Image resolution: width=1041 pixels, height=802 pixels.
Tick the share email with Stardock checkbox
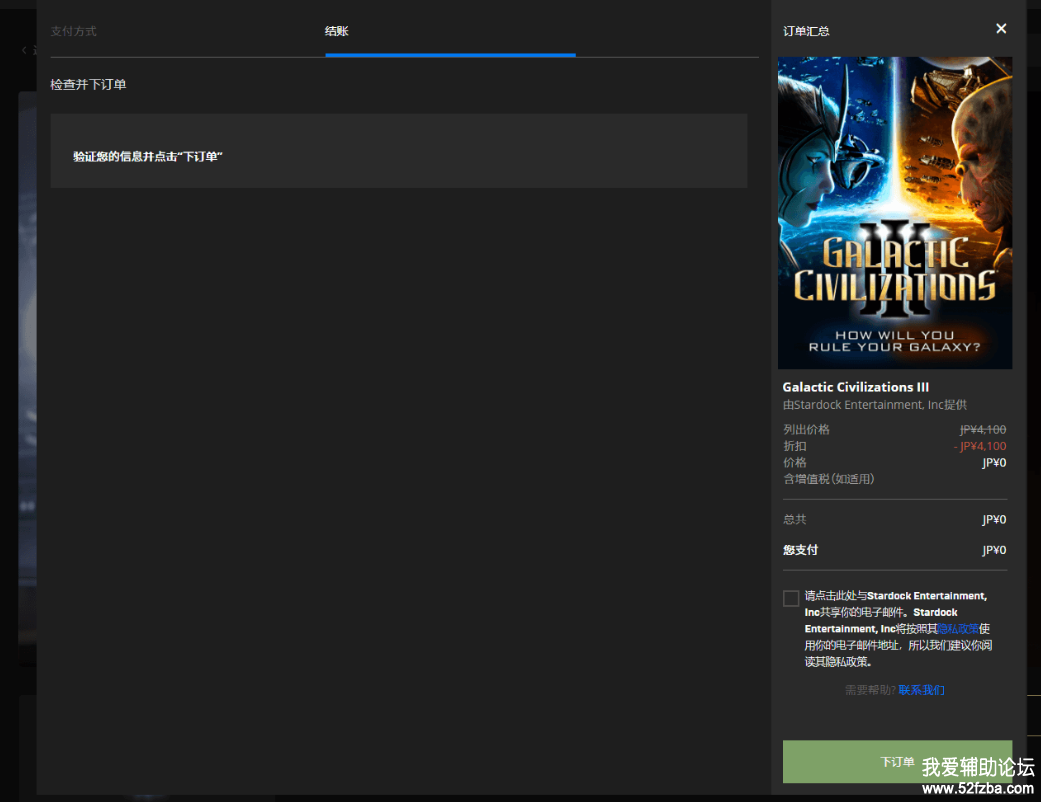791,598
